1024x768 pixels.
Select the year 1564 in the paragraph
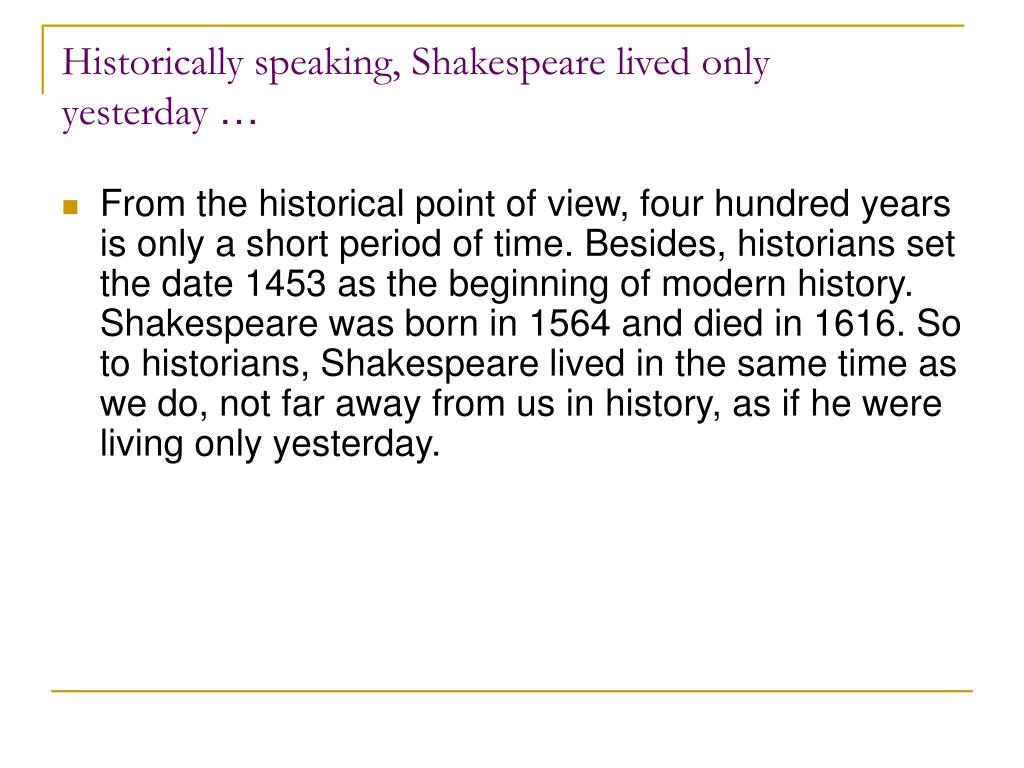569,324
